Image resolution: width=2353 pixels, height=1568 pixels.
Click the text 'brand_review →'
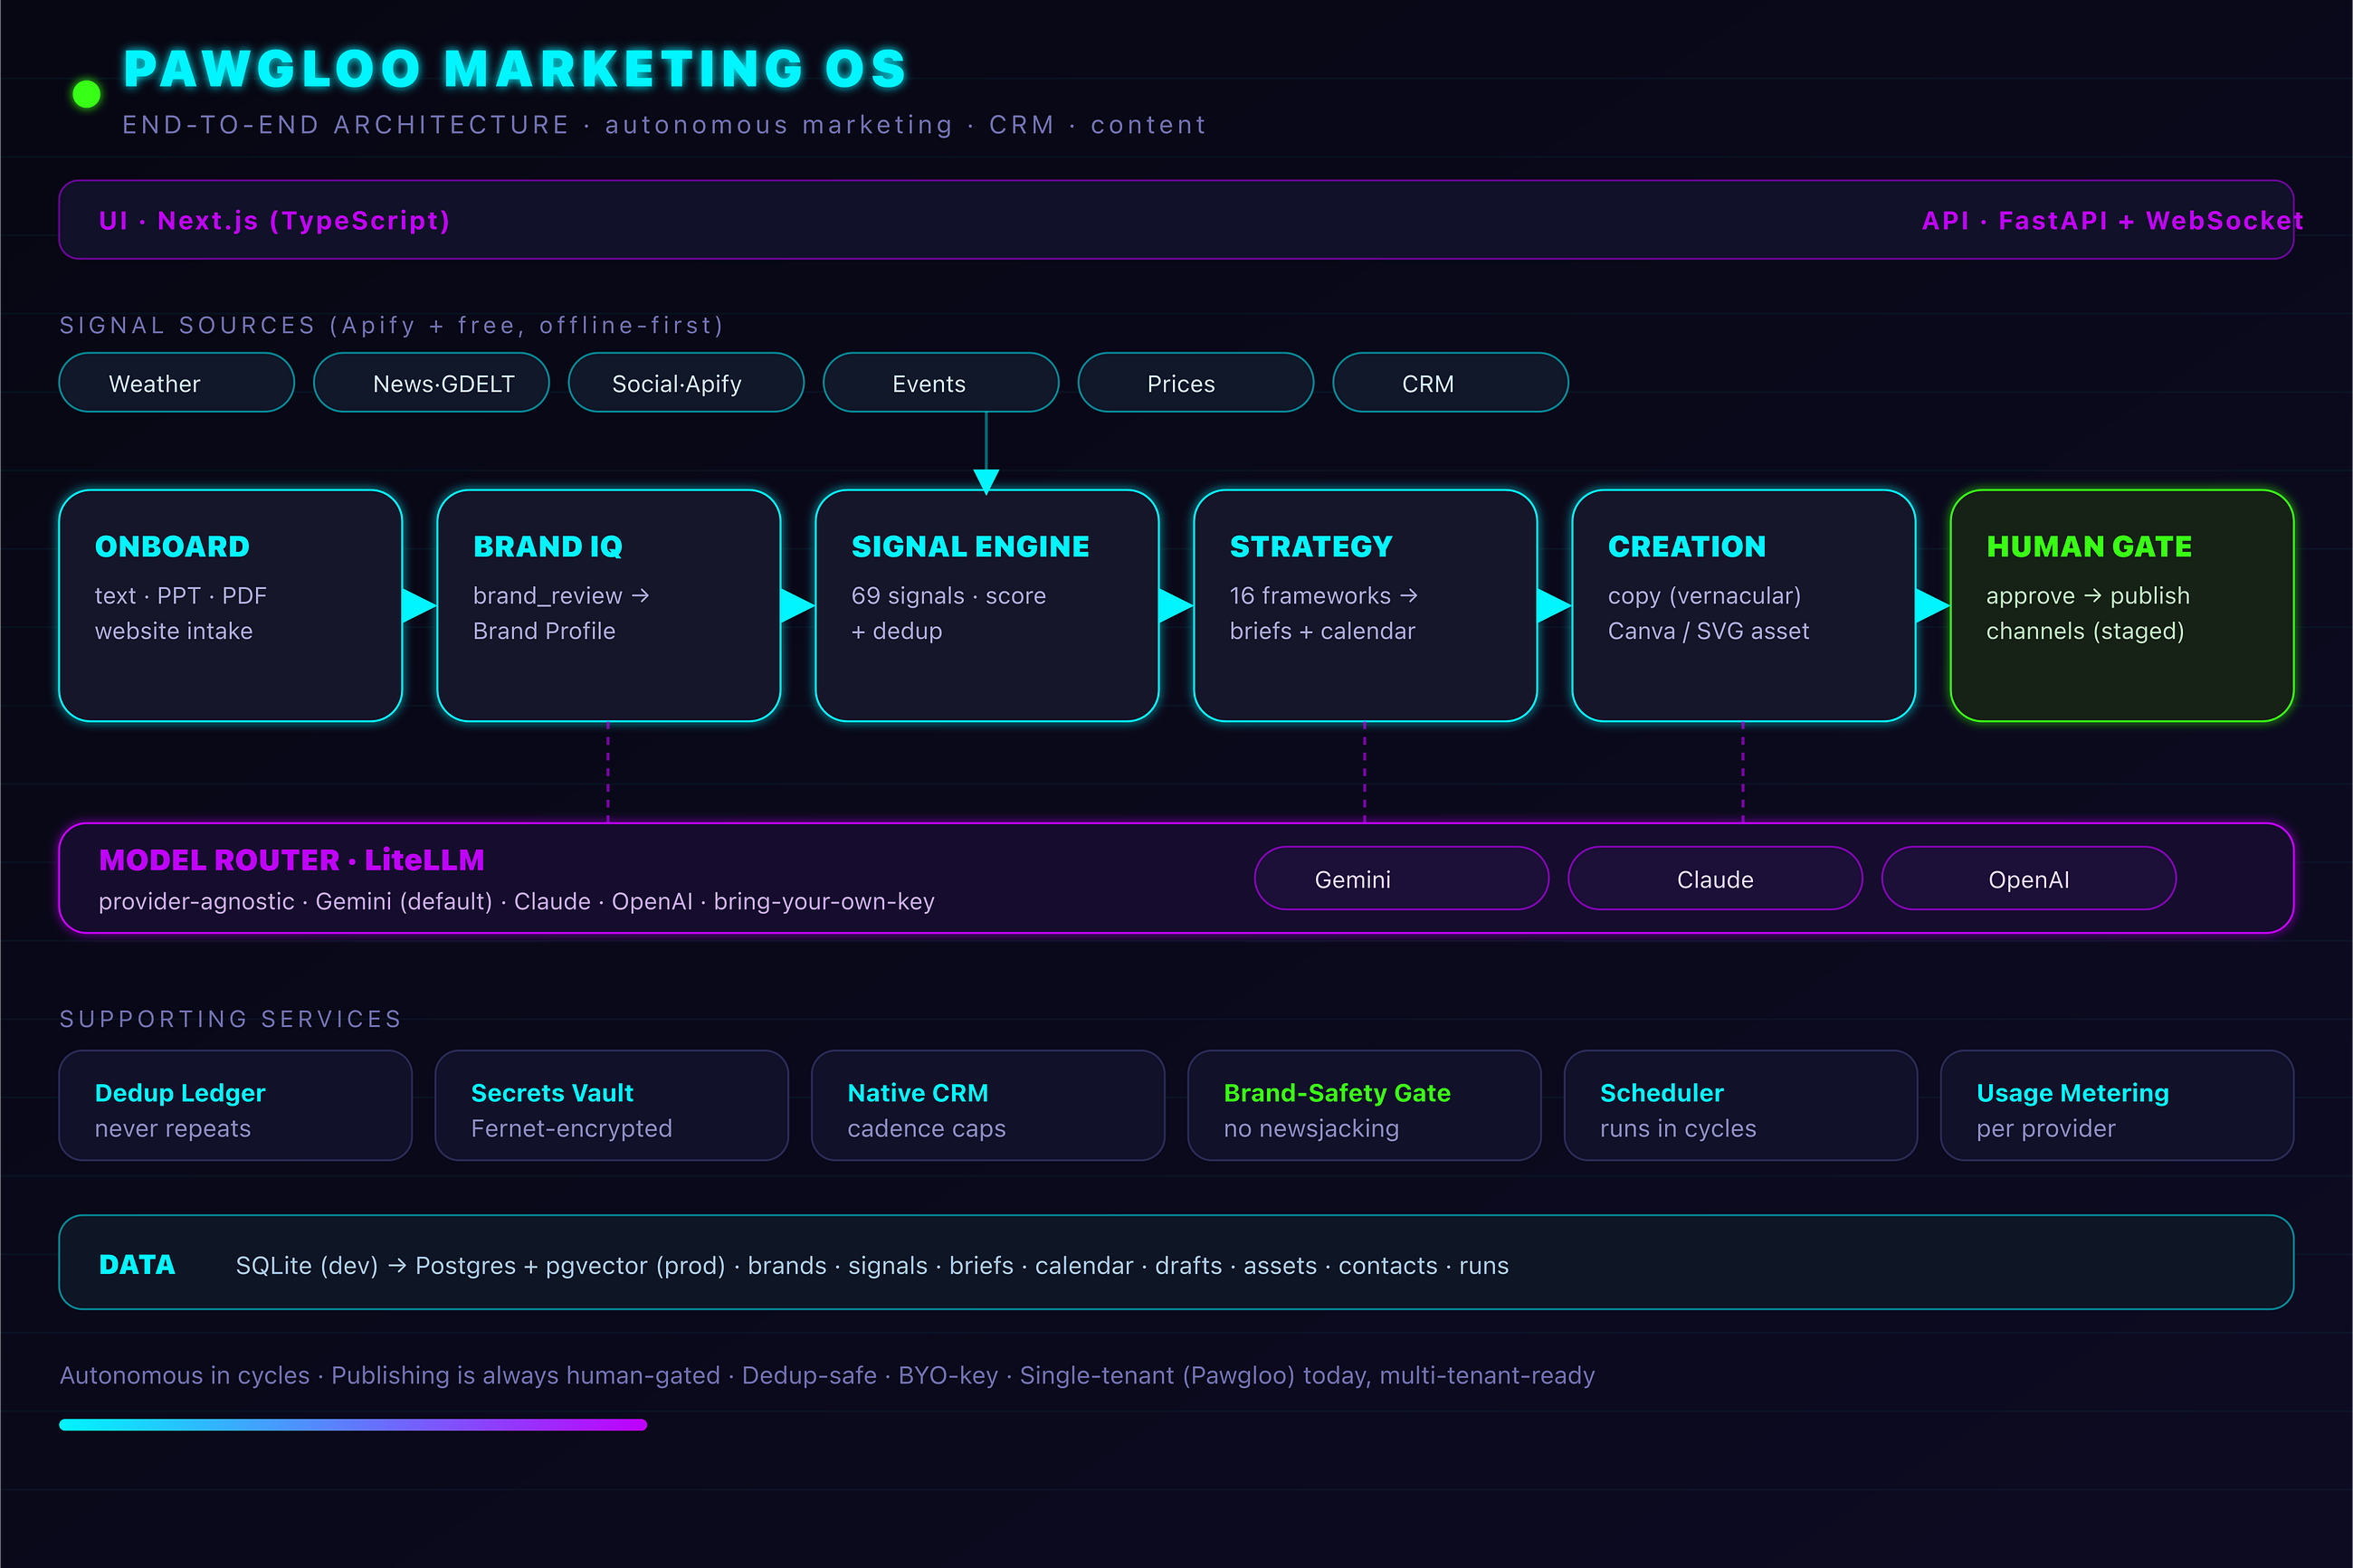pyautogui.click(x=561, y=597)
